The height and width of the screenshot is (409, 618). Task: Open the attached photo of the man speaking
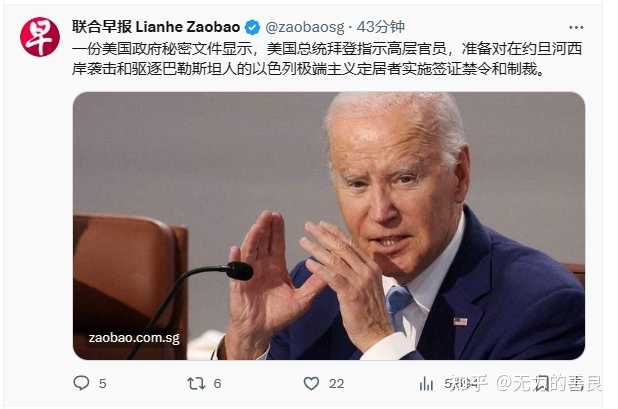pos(329,226)
